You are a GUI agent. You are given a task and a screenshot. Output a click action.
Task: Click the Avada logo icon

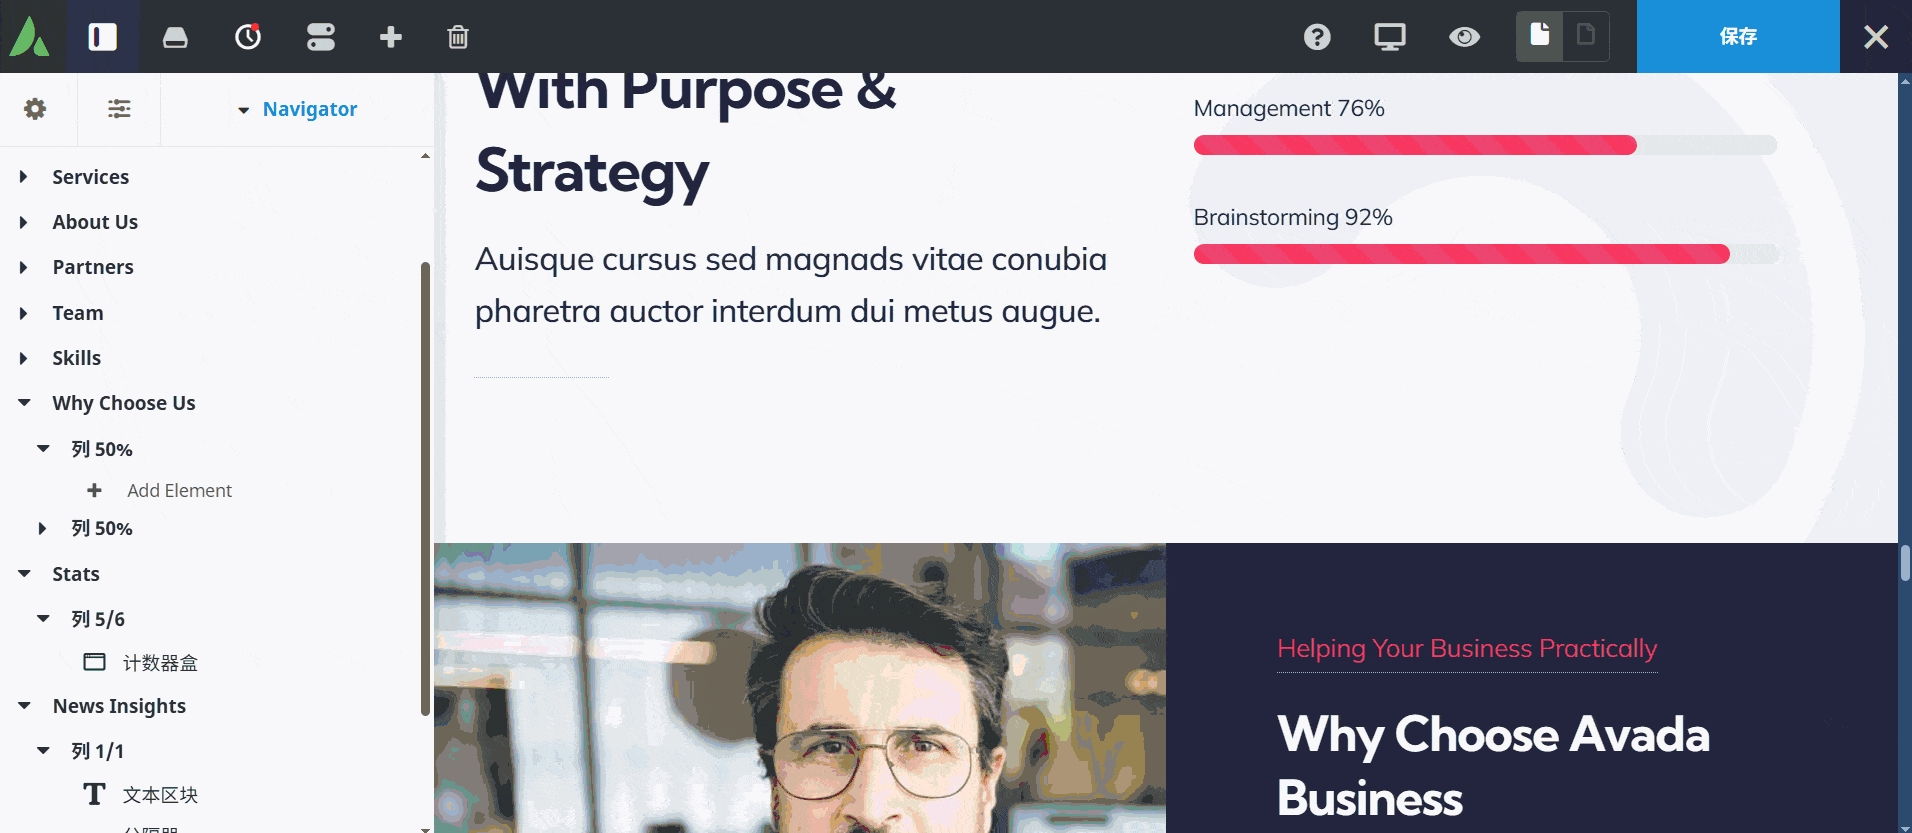pos(30,37)
